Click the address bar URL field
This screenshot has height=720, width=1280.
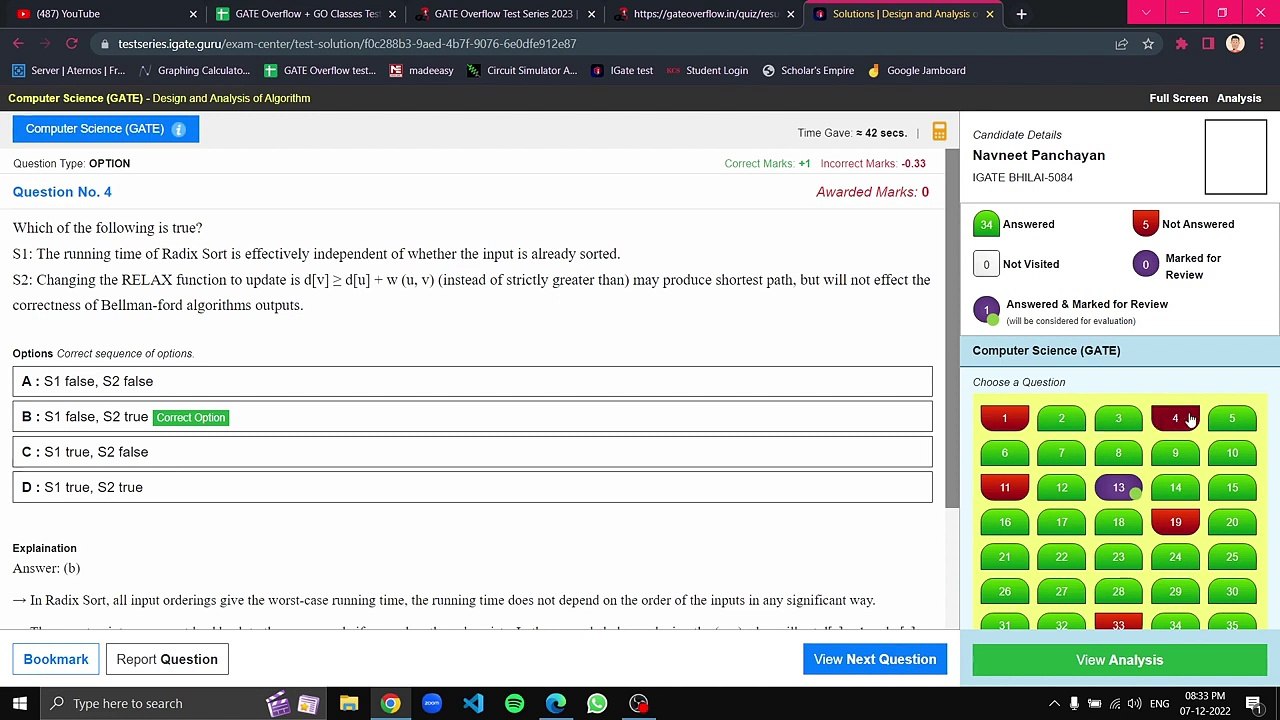pos(600,44)
